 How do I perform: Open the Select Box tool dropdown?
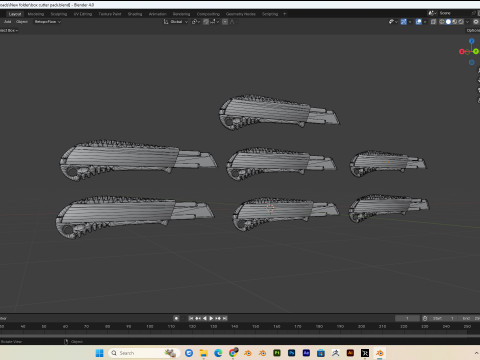[9, 30]
